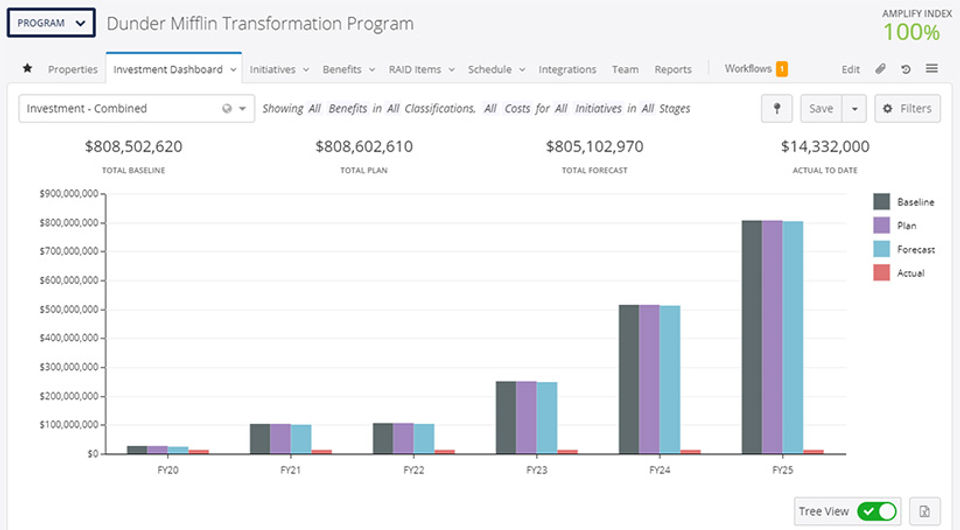Expand the Schedule menu chevron

pyautogui.click(x=522, y=70)
